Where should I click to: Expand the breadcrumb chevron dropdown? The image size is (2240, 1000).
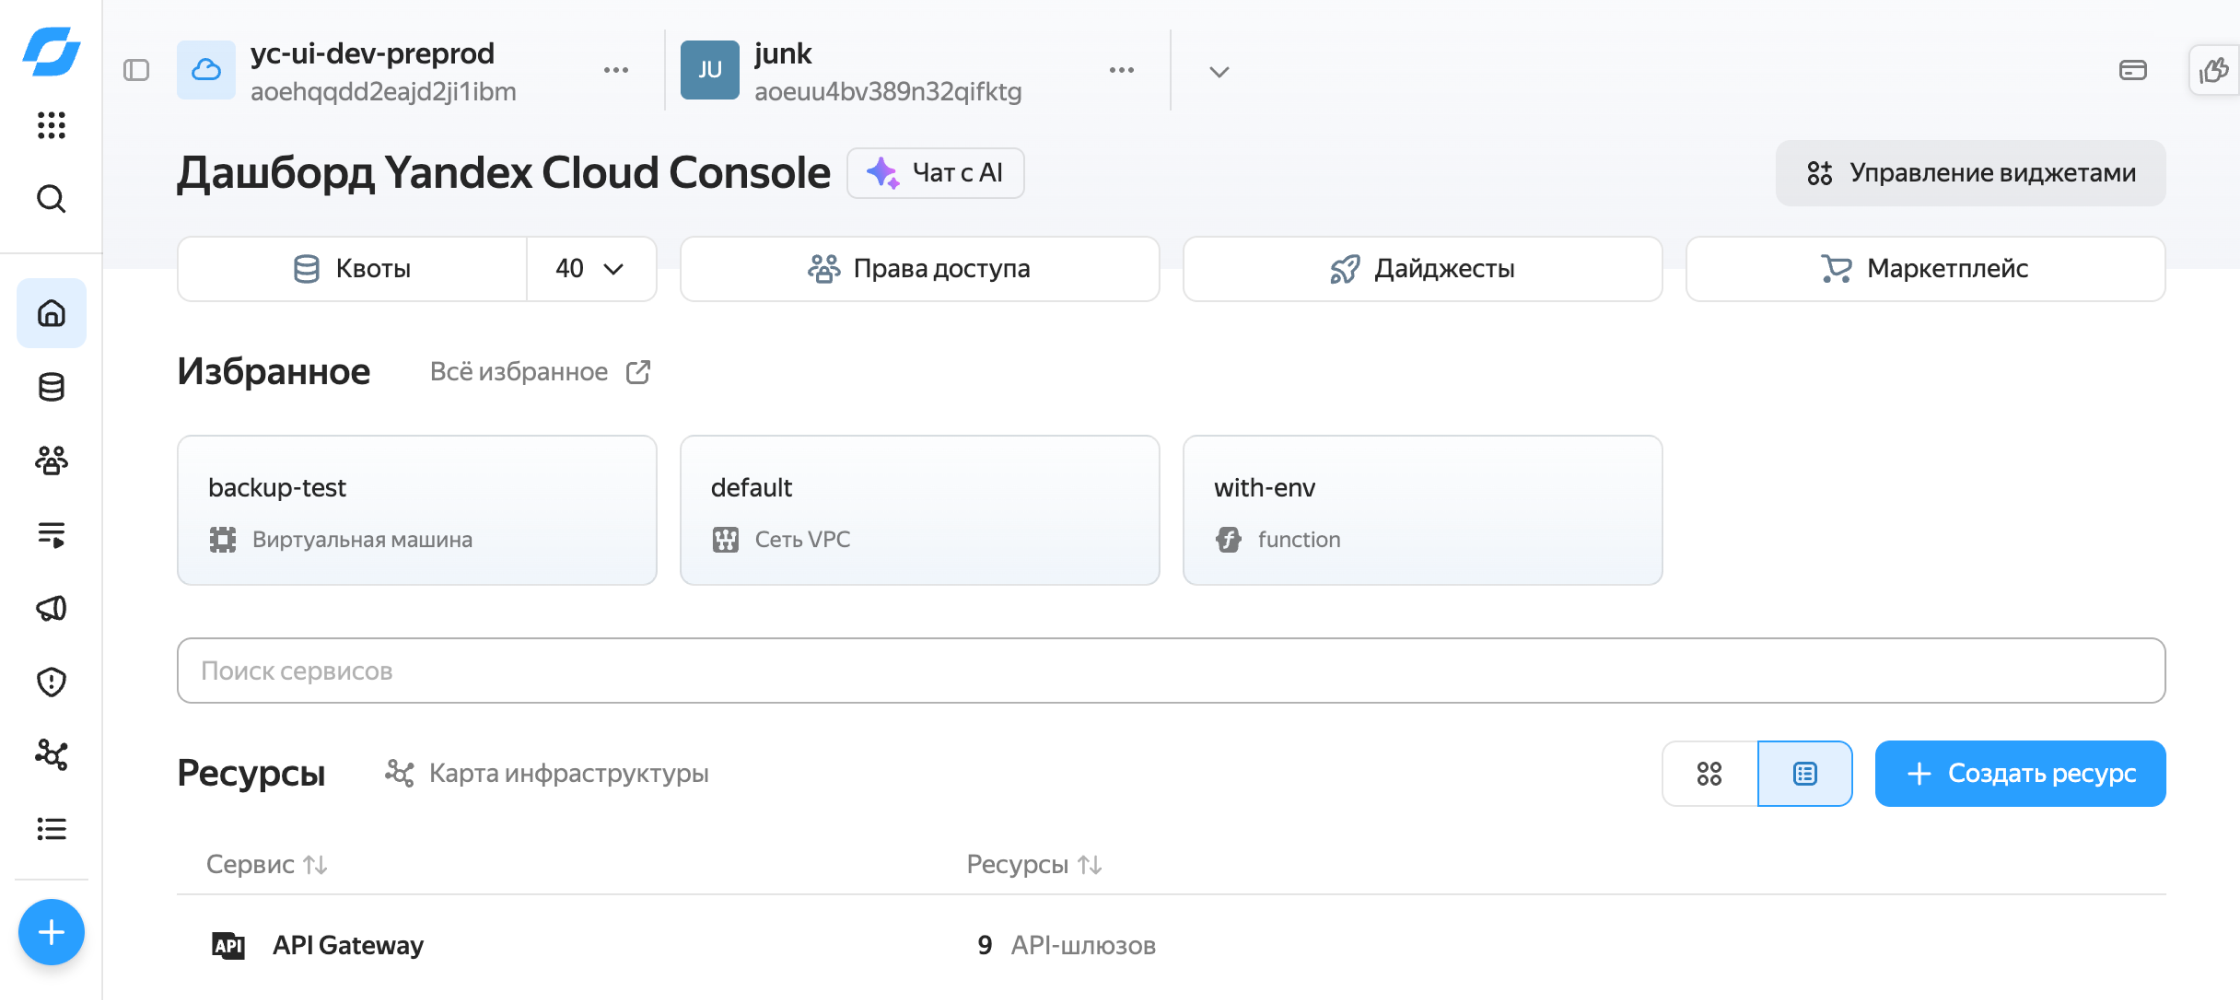coord(1219,72)
